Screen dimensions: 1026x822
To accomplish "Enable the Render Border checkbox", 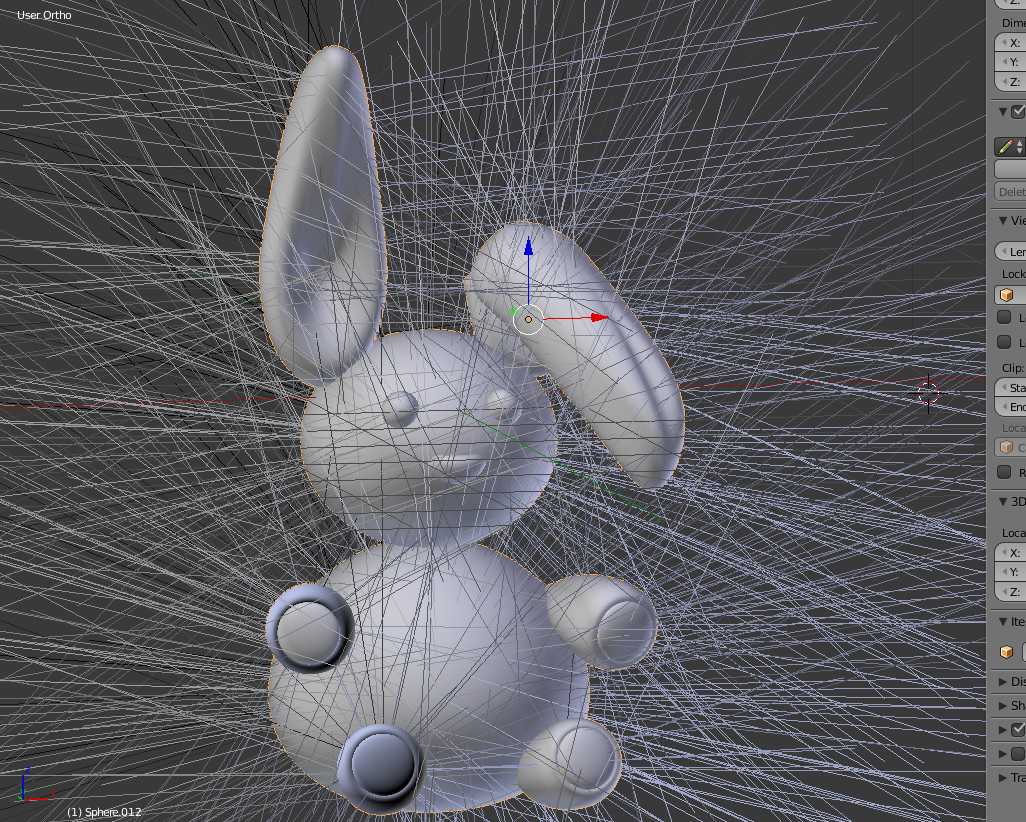I will (1004, 472).
